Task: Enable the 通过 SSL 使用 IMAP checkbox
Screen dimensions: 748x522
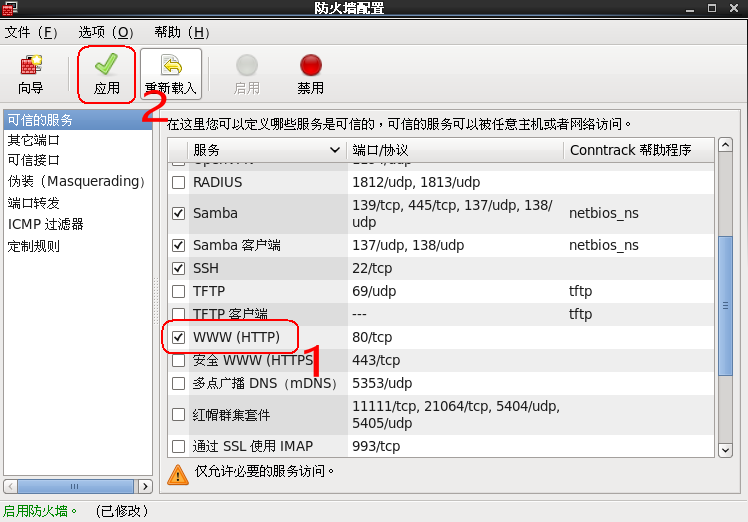Action: pos(178,446)
